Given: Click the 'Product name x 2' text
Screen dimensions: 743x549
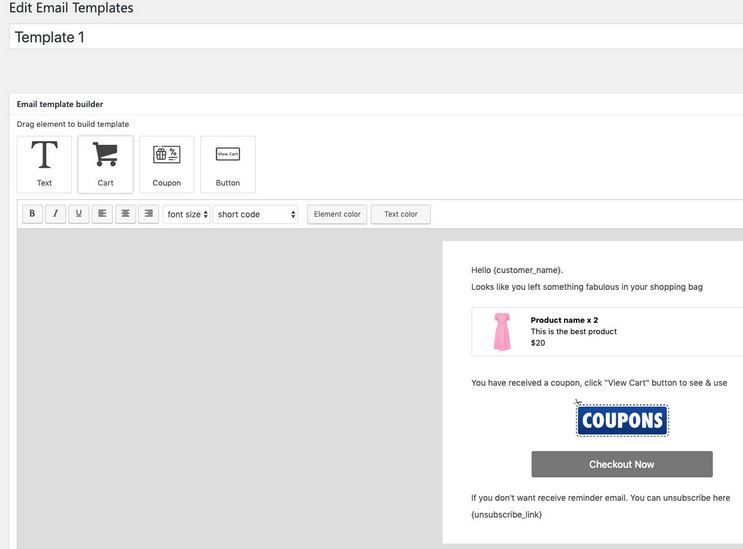Looking at the screenshot, I should click(564, 320).
